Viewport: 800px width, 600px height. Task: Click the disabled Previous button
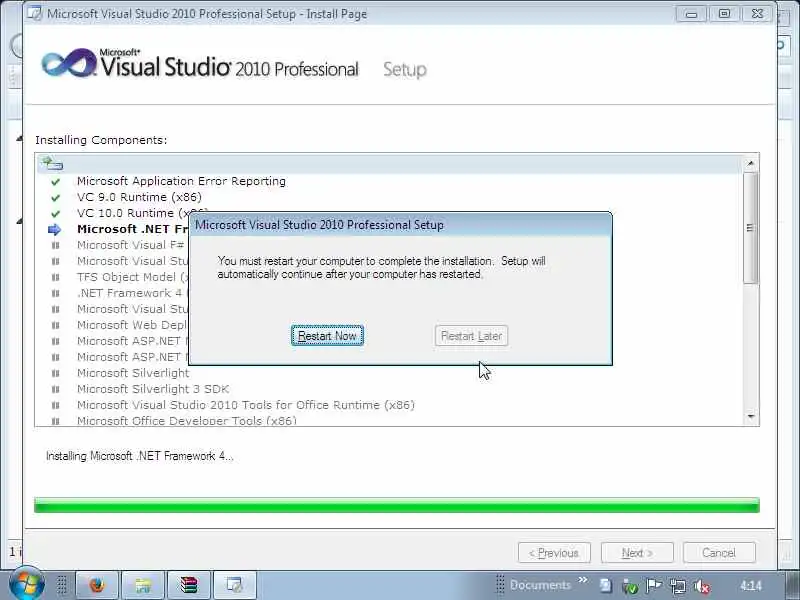pyautogui.click(x=554, y=553)
